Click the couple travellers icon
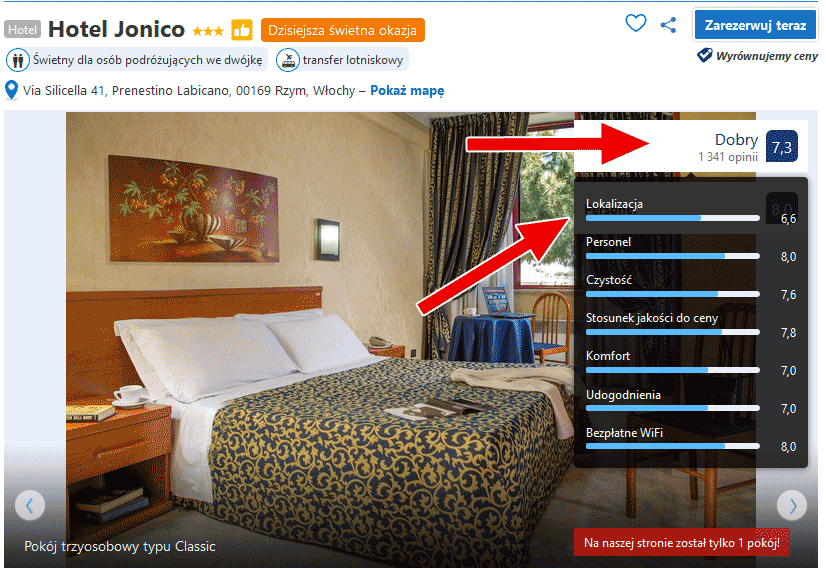 point(17,60)
